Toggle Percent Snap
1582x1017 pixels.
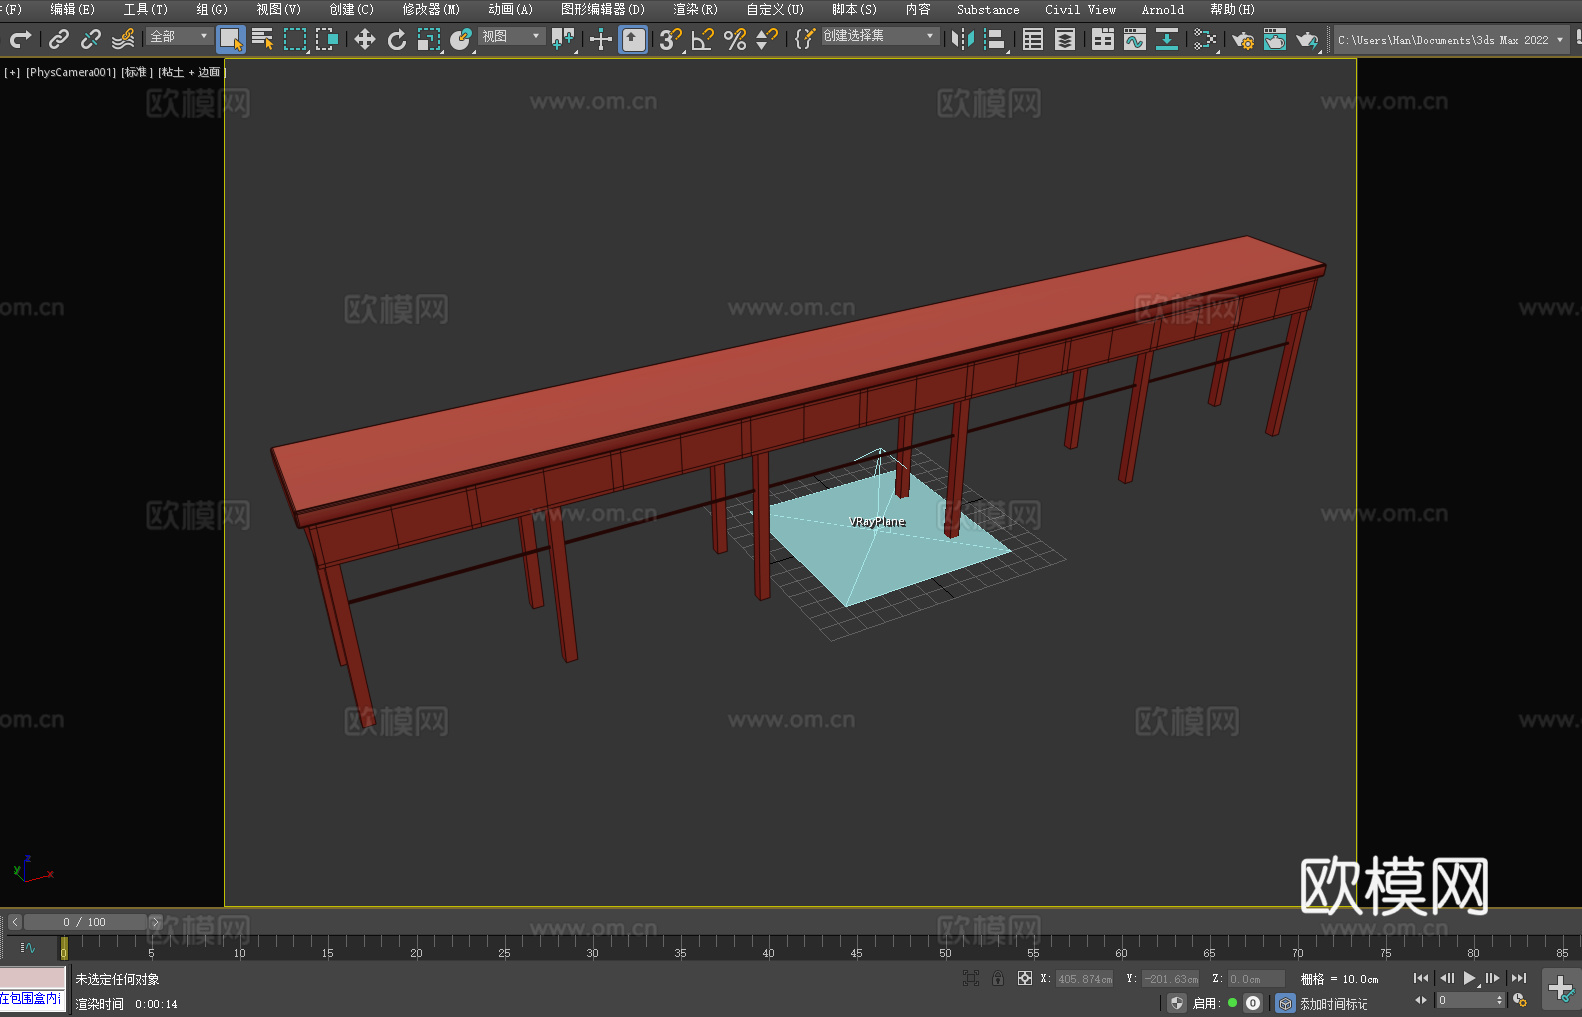point(735,39)
